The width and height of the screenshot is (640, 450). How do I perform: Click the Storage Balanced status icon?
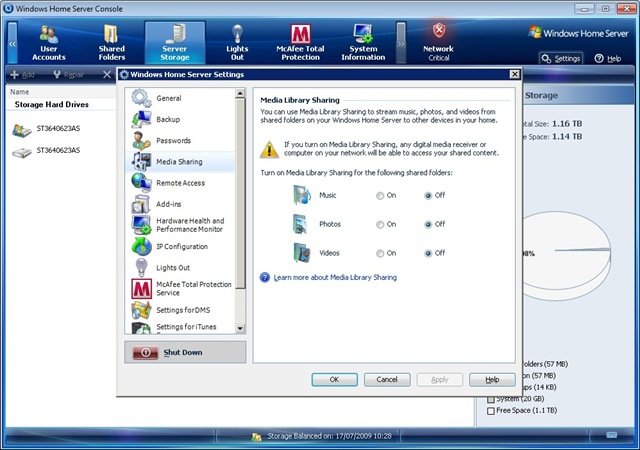256,437
